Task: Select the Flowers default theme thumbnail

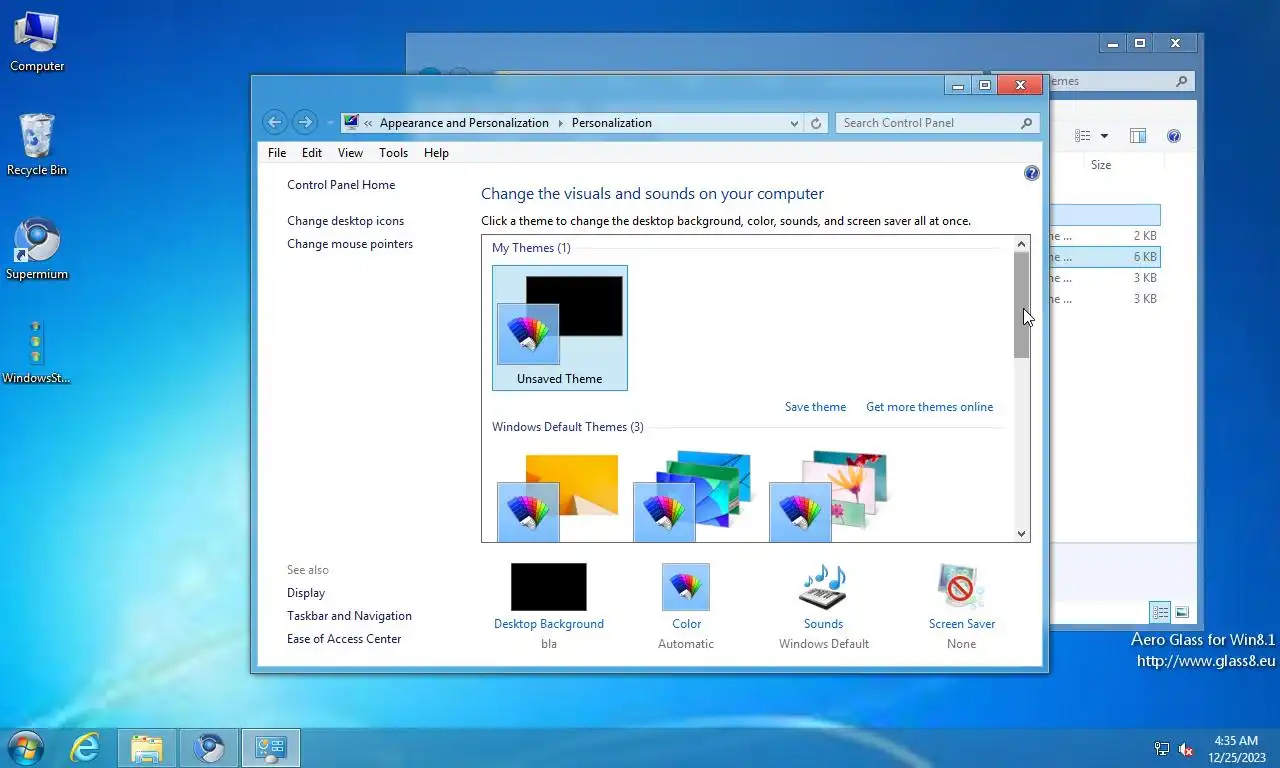Action: click(x=830, y=497)
